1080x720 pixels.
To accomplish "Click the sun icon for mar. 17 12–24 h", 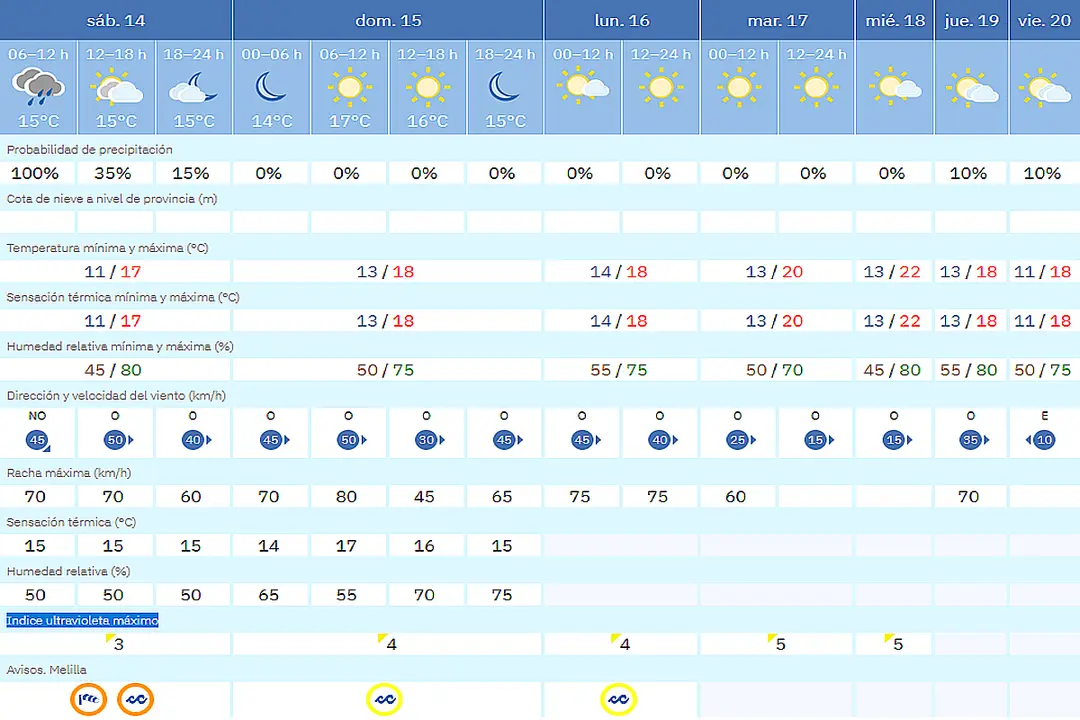I will (816, 87).
